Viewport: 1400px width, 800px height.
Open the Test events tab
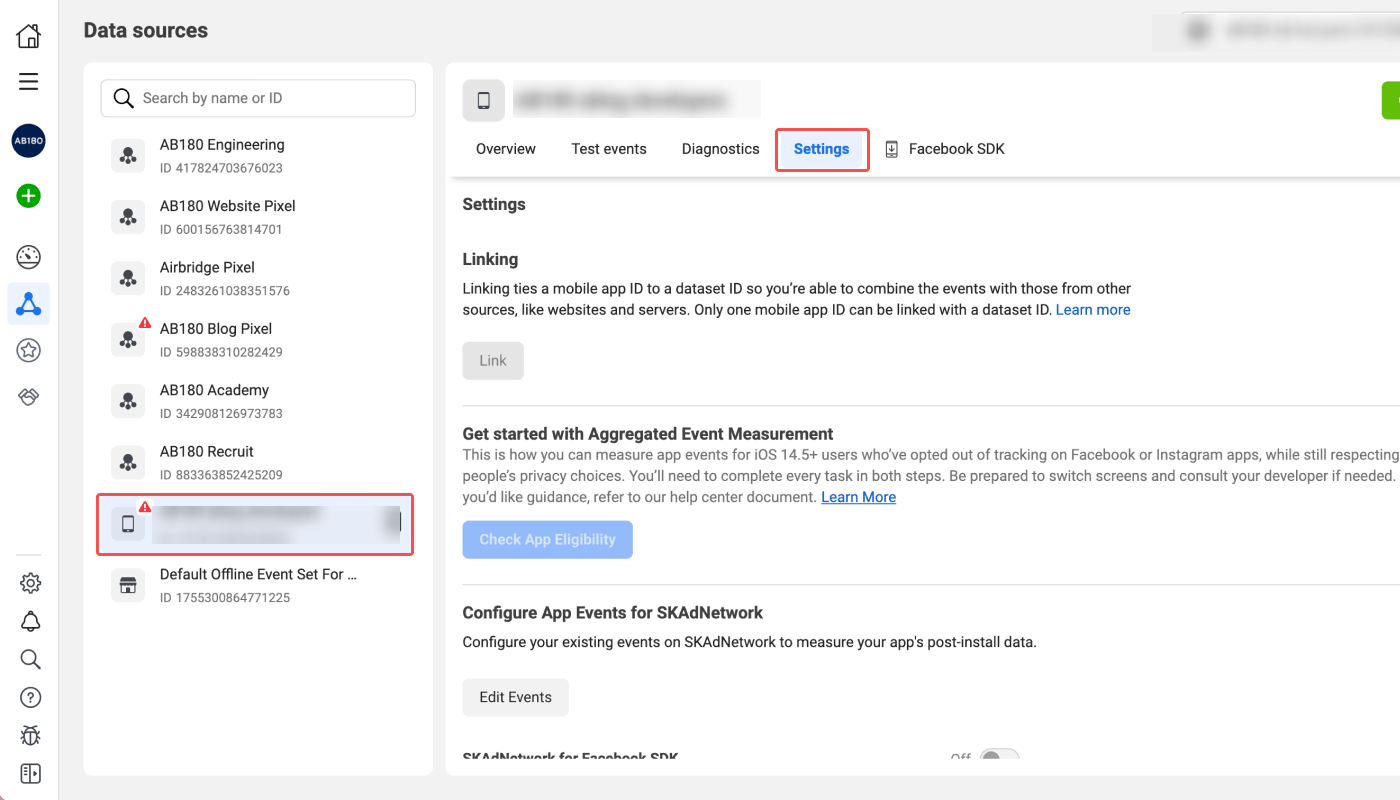609,149
